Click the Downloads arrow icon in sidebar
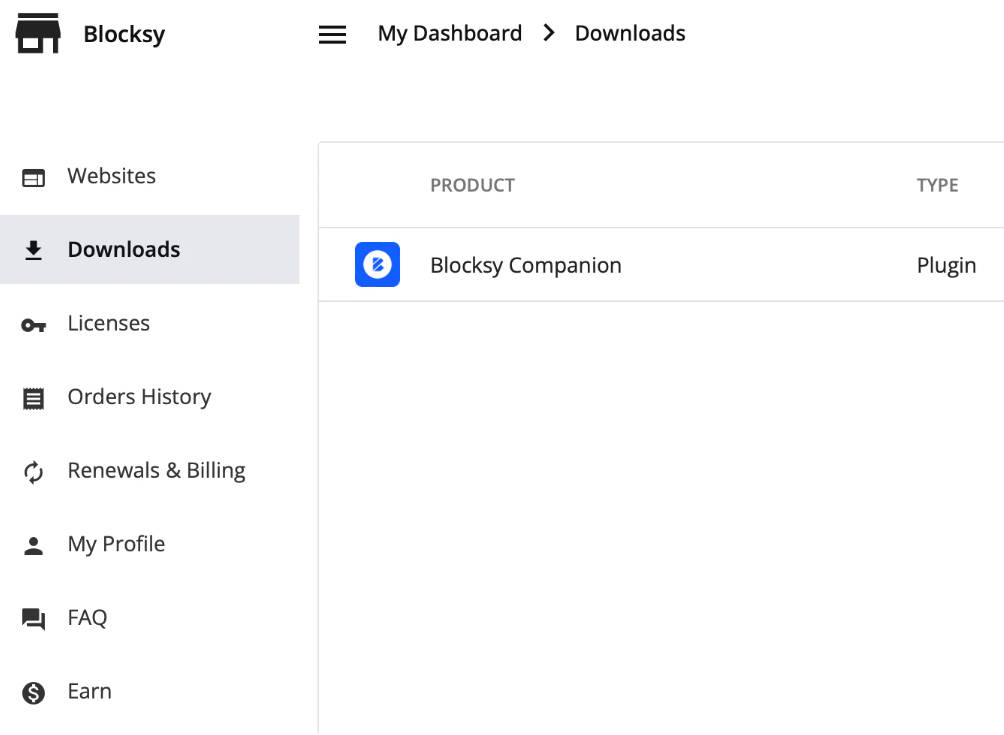 pos(33,250)
